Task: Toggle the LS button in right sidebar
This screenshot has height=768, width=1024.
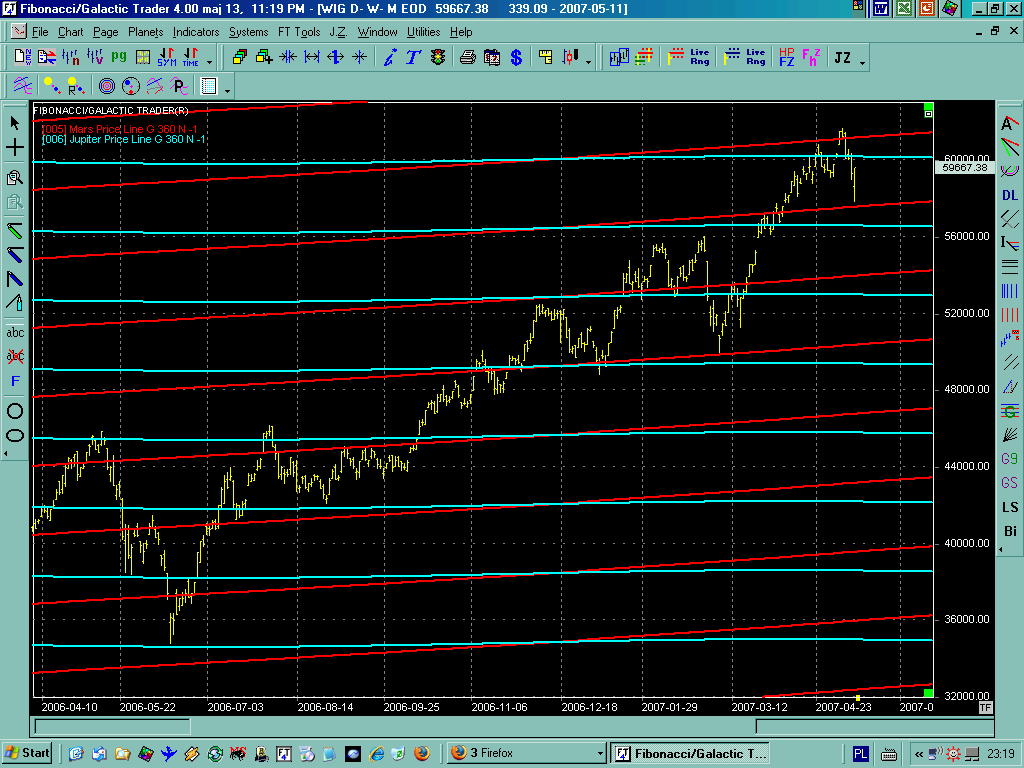Action: (1010, 507)
